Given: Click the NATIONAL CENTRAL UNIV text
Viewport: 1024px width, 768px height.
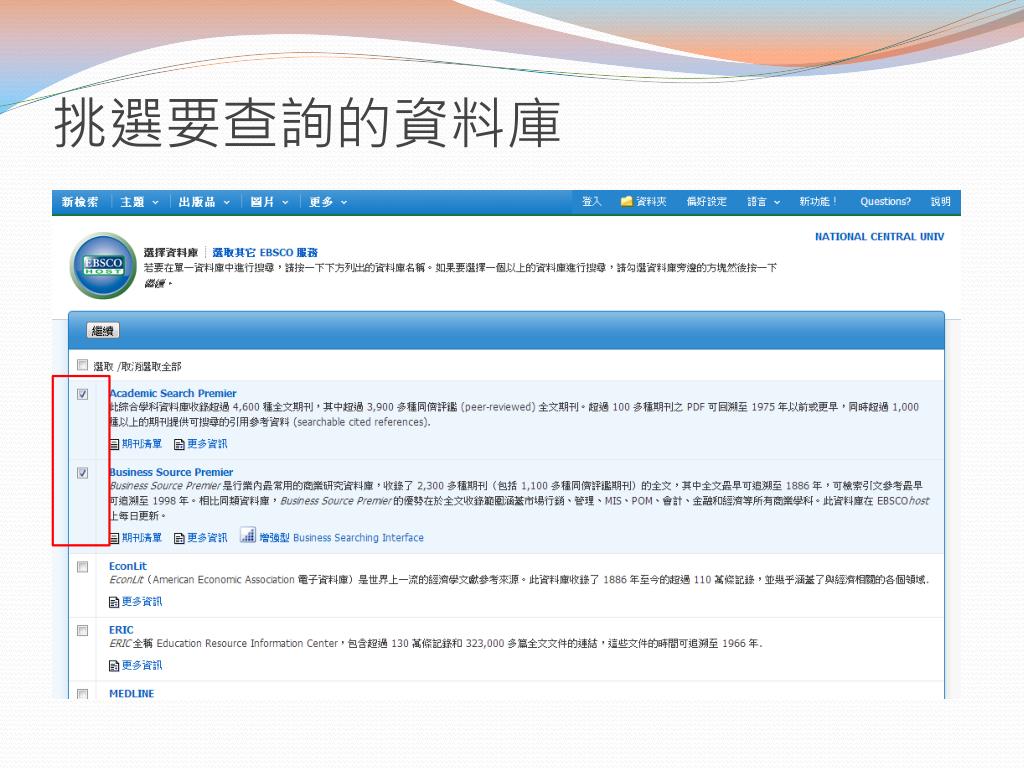Looking at the screenshot, I should [879, 237].
